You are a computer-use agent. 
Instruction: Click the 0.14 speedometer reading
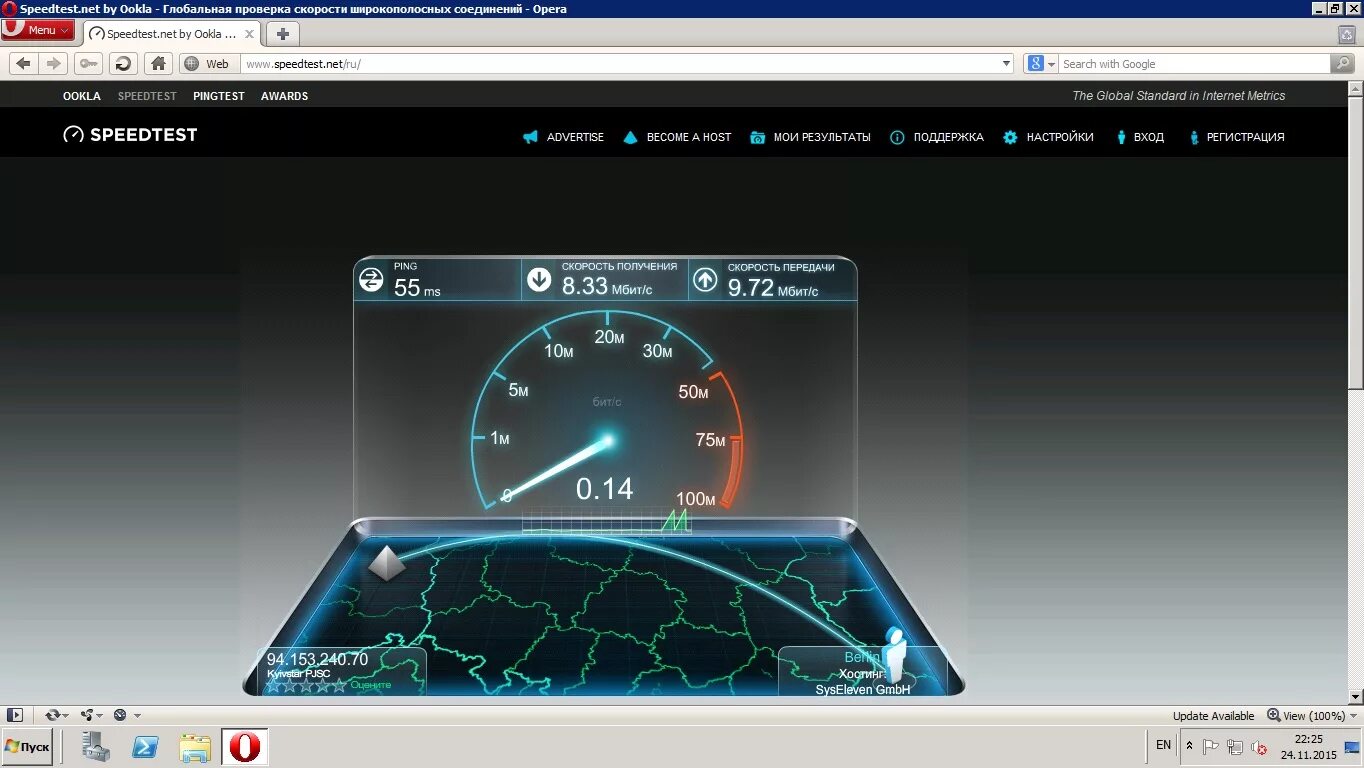click(605, 488)
